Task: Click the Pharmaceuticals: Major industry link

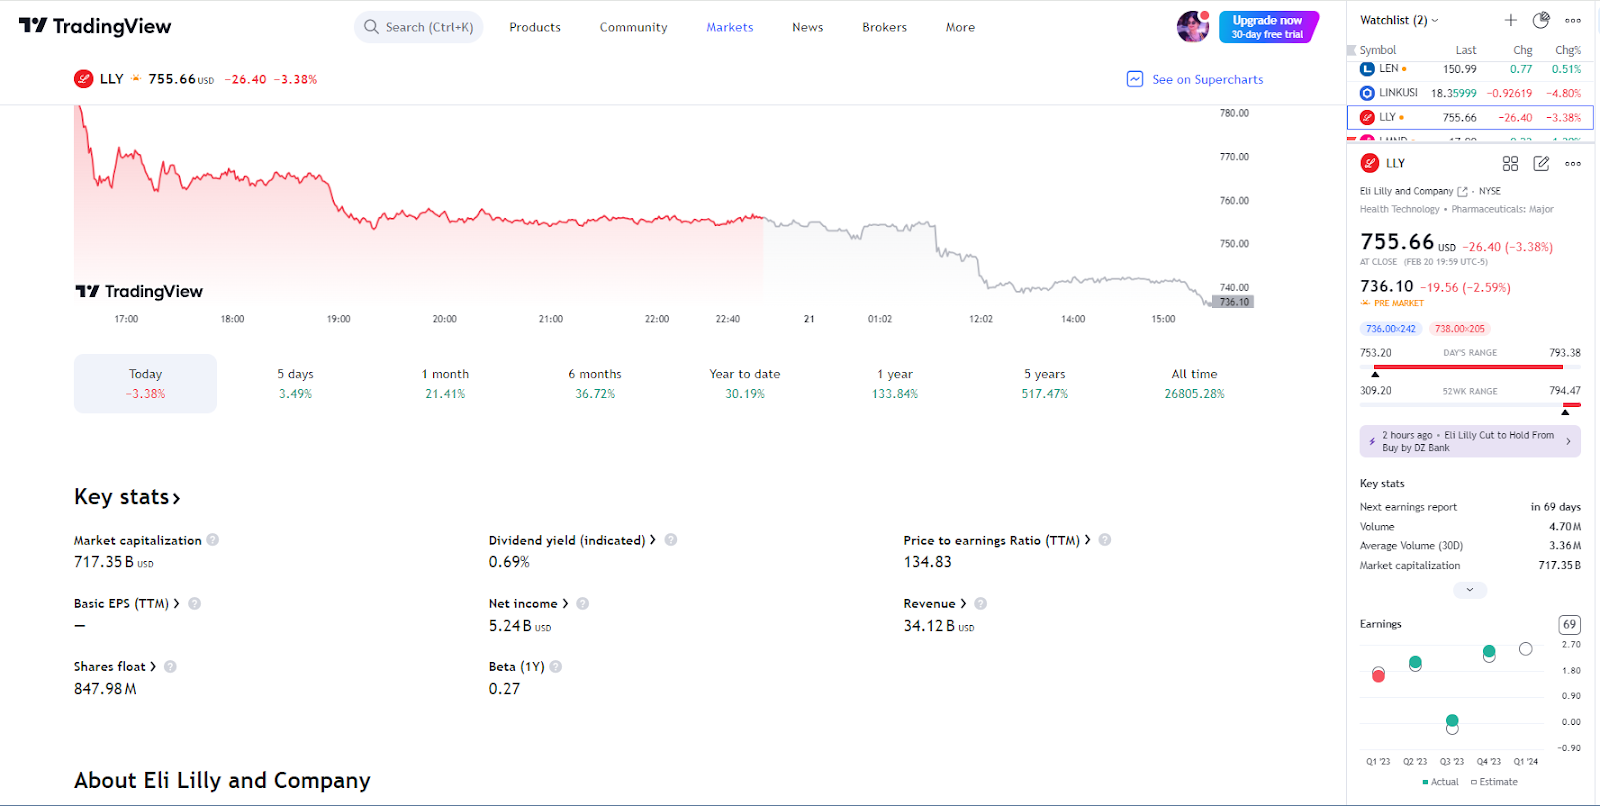Action: click(x=1502, y=209)
